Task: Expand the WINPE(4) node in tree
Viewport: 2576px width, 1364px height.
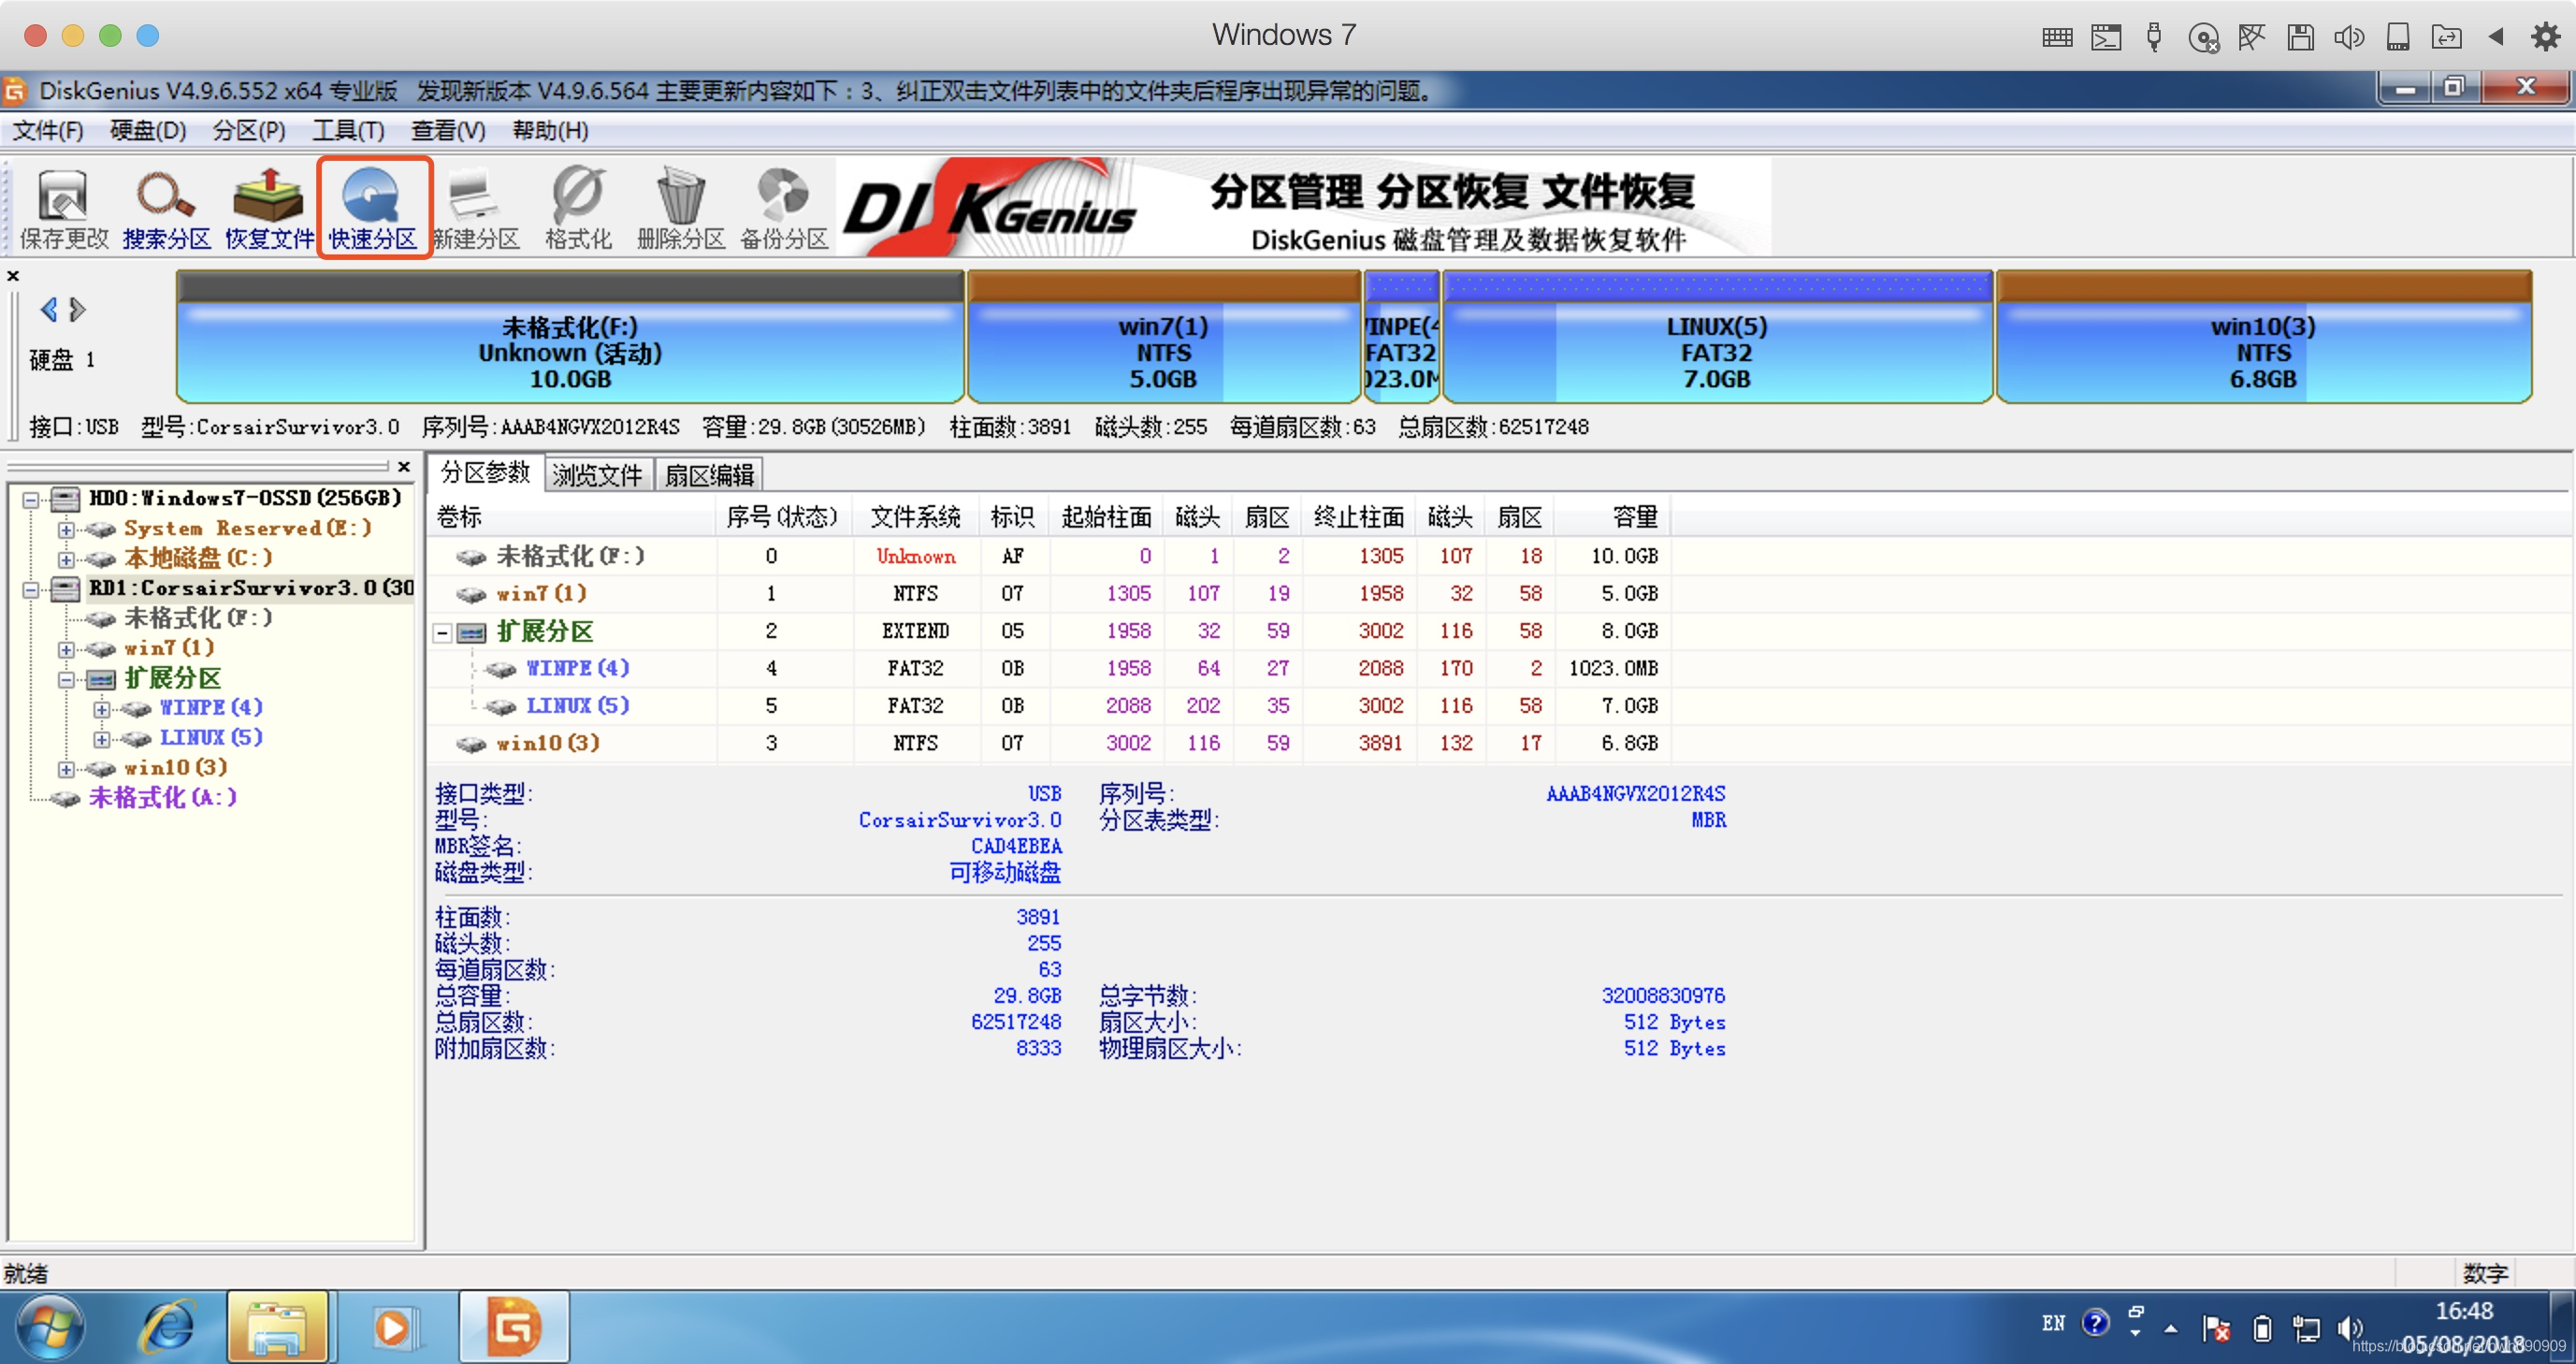Action: pyautogui.click(x=101, y=709)
